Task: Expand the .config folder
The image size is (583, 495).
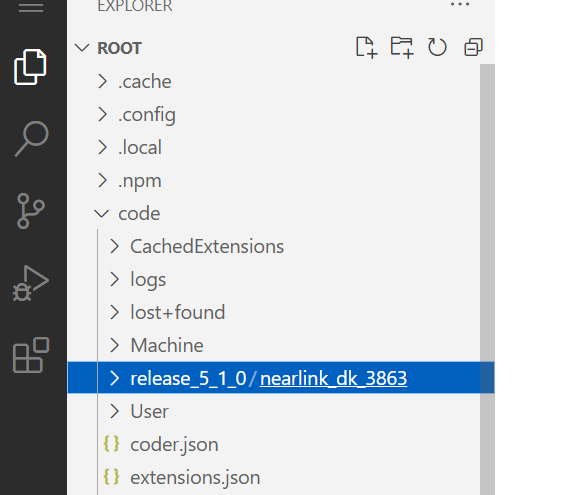Action: (x=102, y=114)
